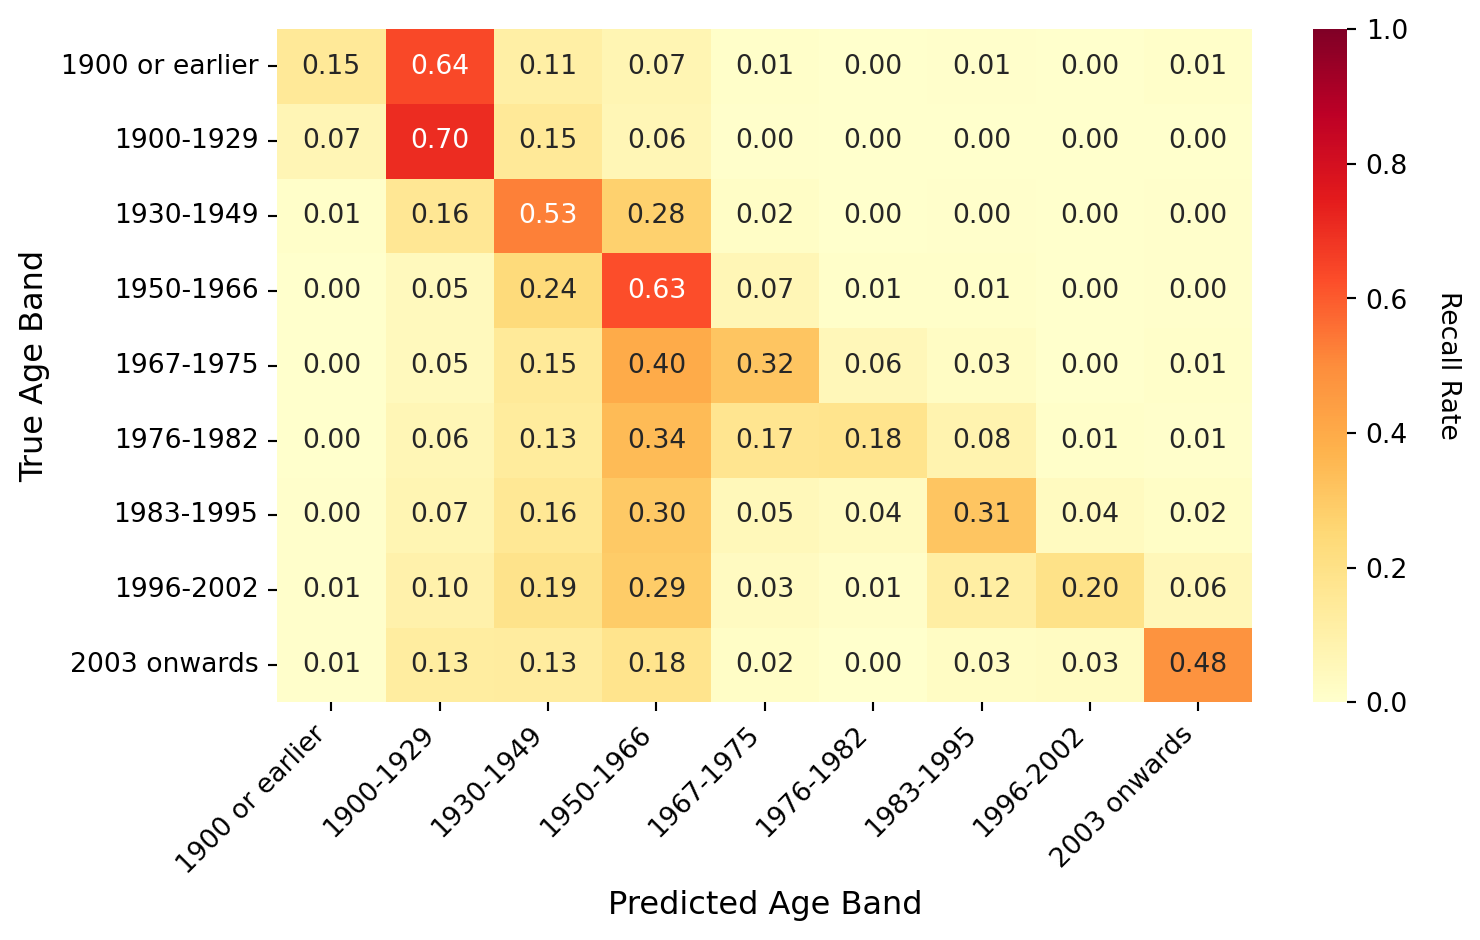Click the 0.70 cell in the heatmap
The height and width of the screenshot is (940, 1480).
pos(440,140)
